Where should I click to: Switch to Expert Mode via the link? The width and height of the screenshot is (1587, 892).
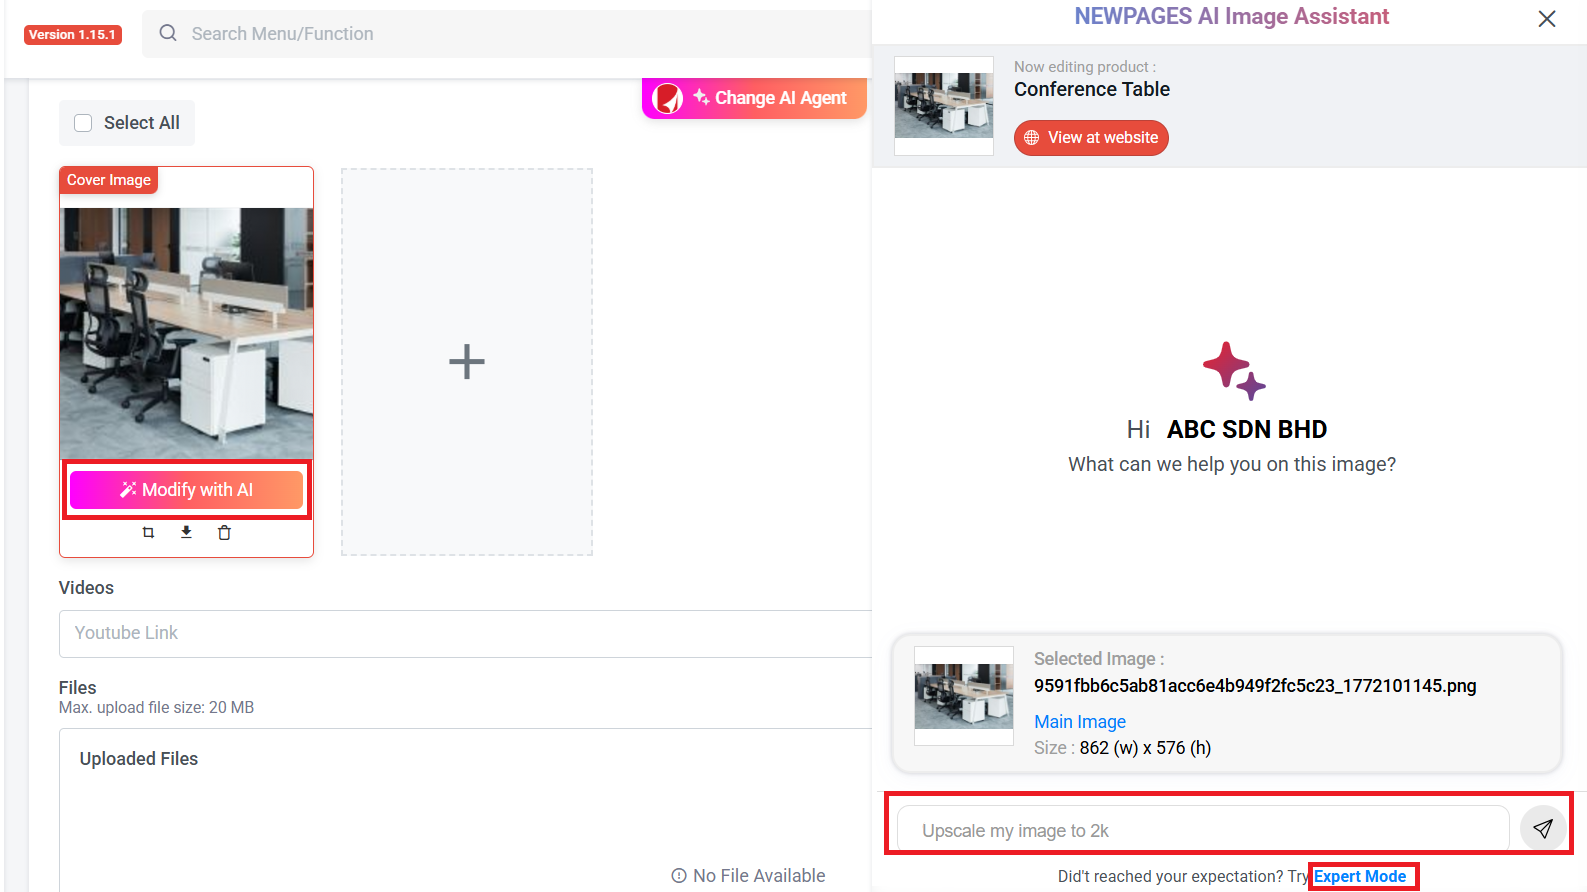[x=1360, y=877]
